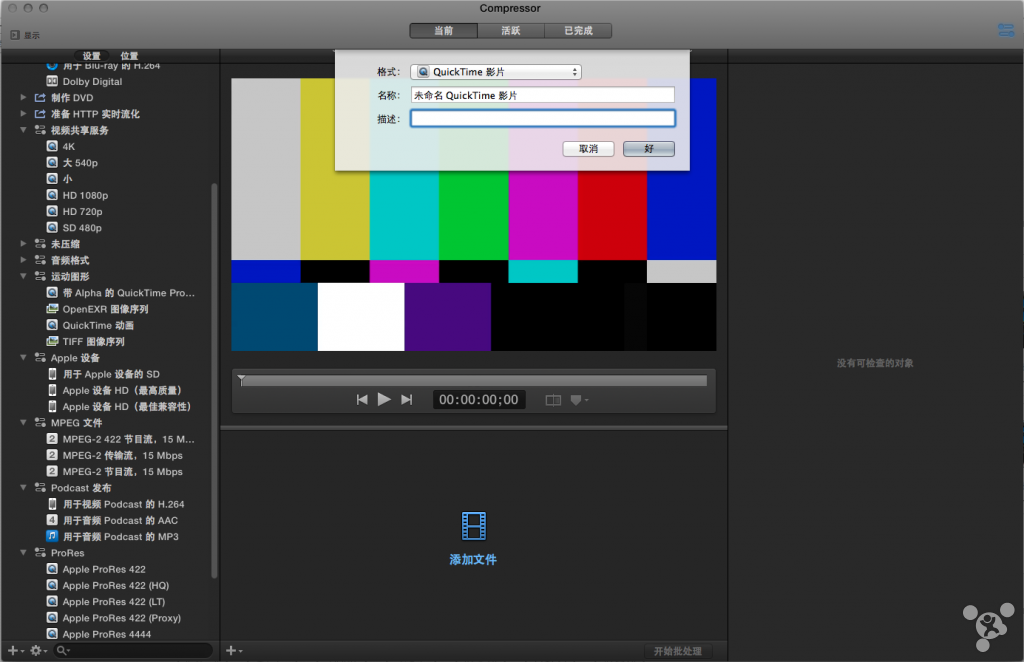Click the 描述 text field in the dialog
This screenshot has height=662, width=1024.
click(x=542, y=118)
